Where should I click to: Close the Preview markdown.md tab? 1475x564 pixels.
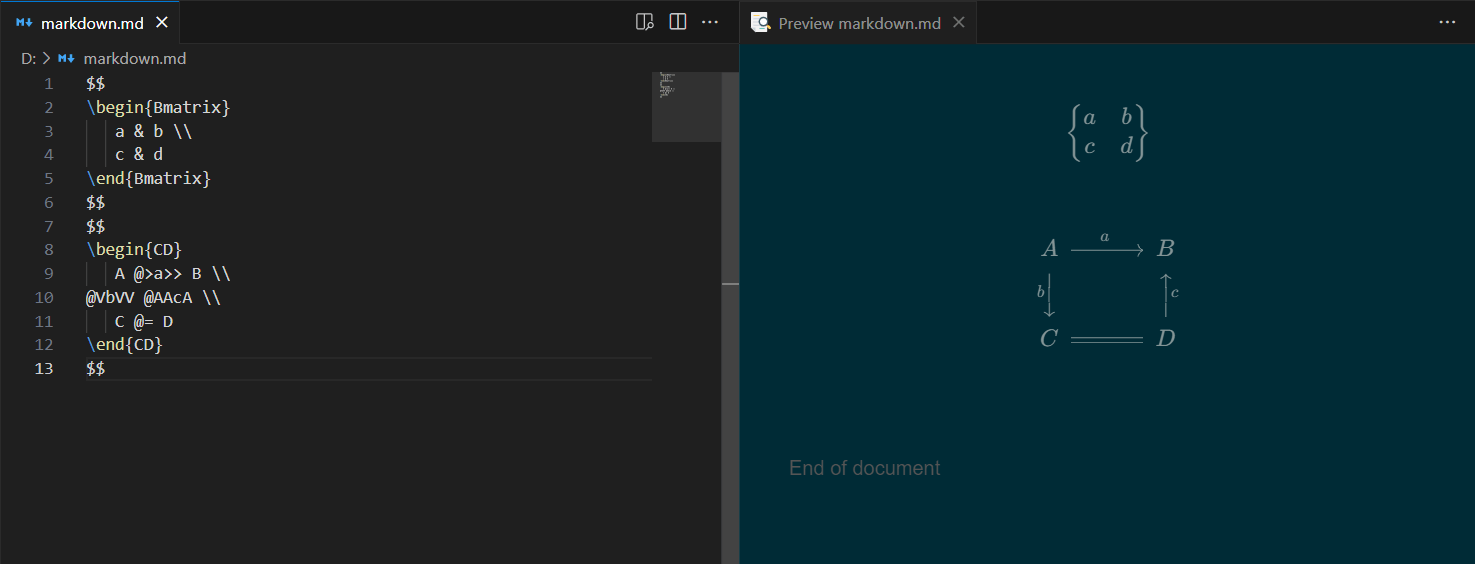[x=959, y=22]
